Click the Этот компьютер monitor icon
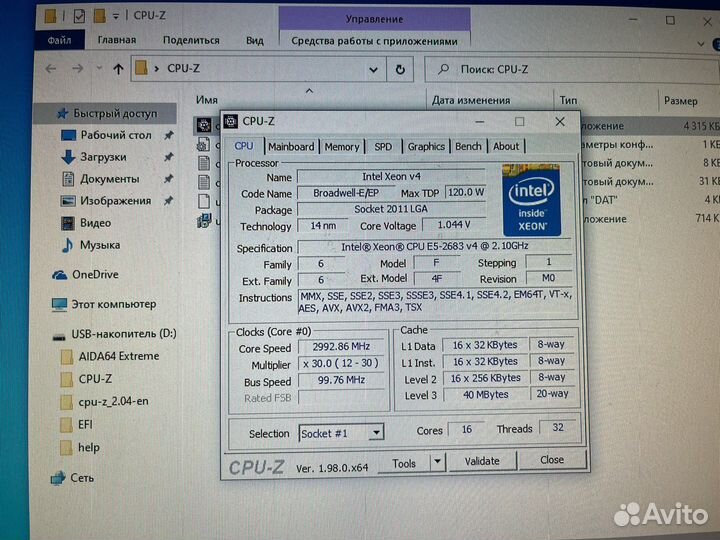 coord(59,305)
